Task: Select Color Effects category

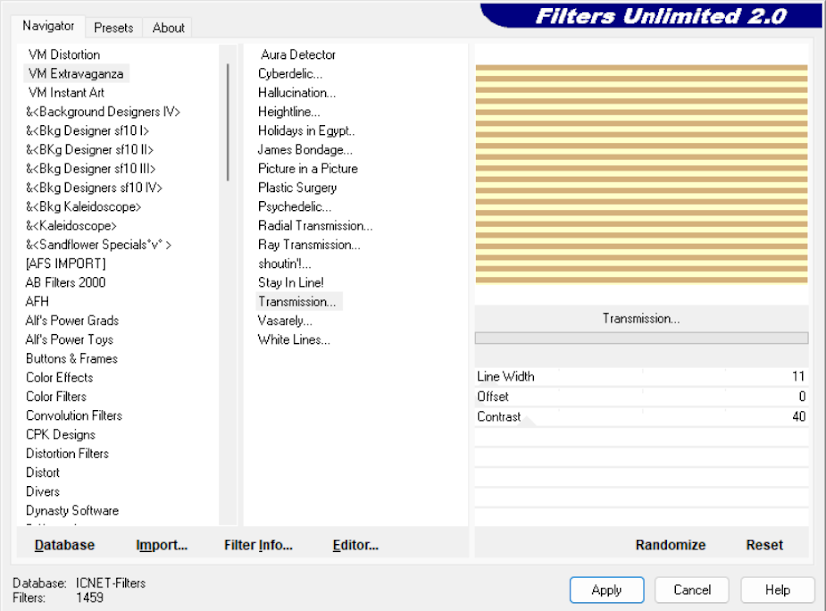Action: click(60, 377)
